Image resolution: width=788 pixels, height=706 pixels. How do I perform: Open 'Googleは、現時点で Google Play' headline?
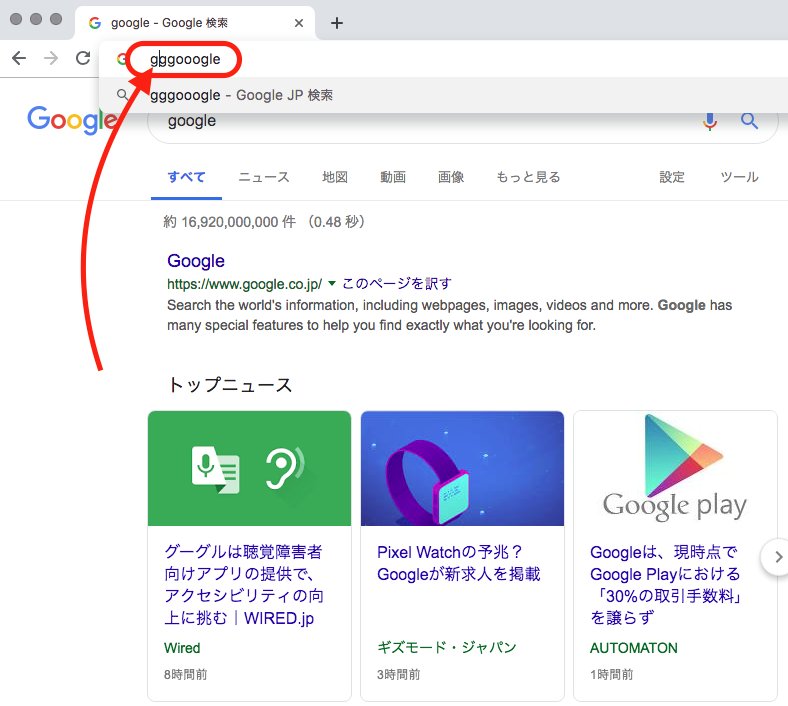click(x=665, y=584)
